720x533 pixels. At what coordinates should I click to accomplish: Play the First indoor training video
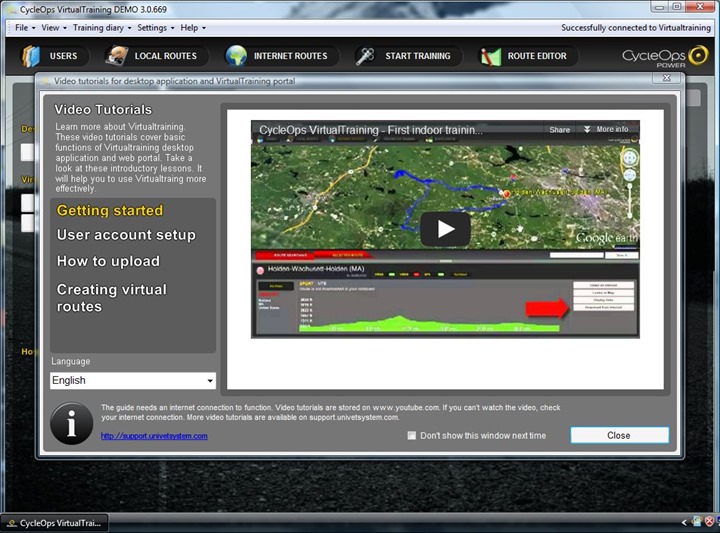(445, 229)
